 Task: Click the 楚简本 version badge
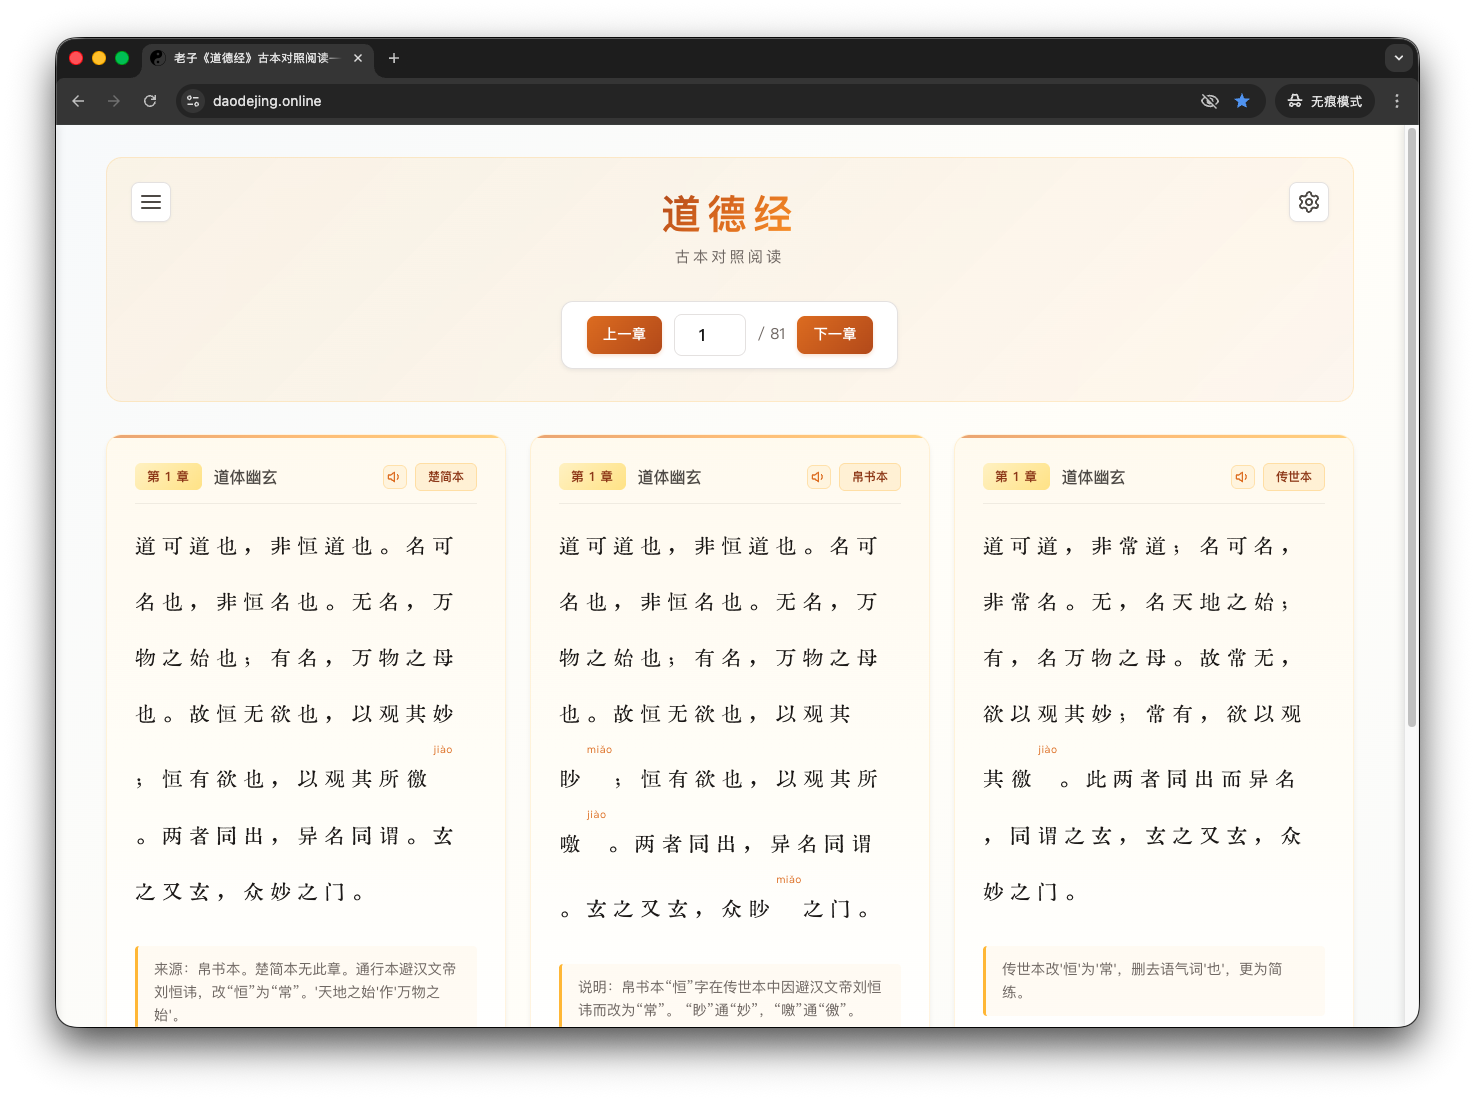pos(445,477)
